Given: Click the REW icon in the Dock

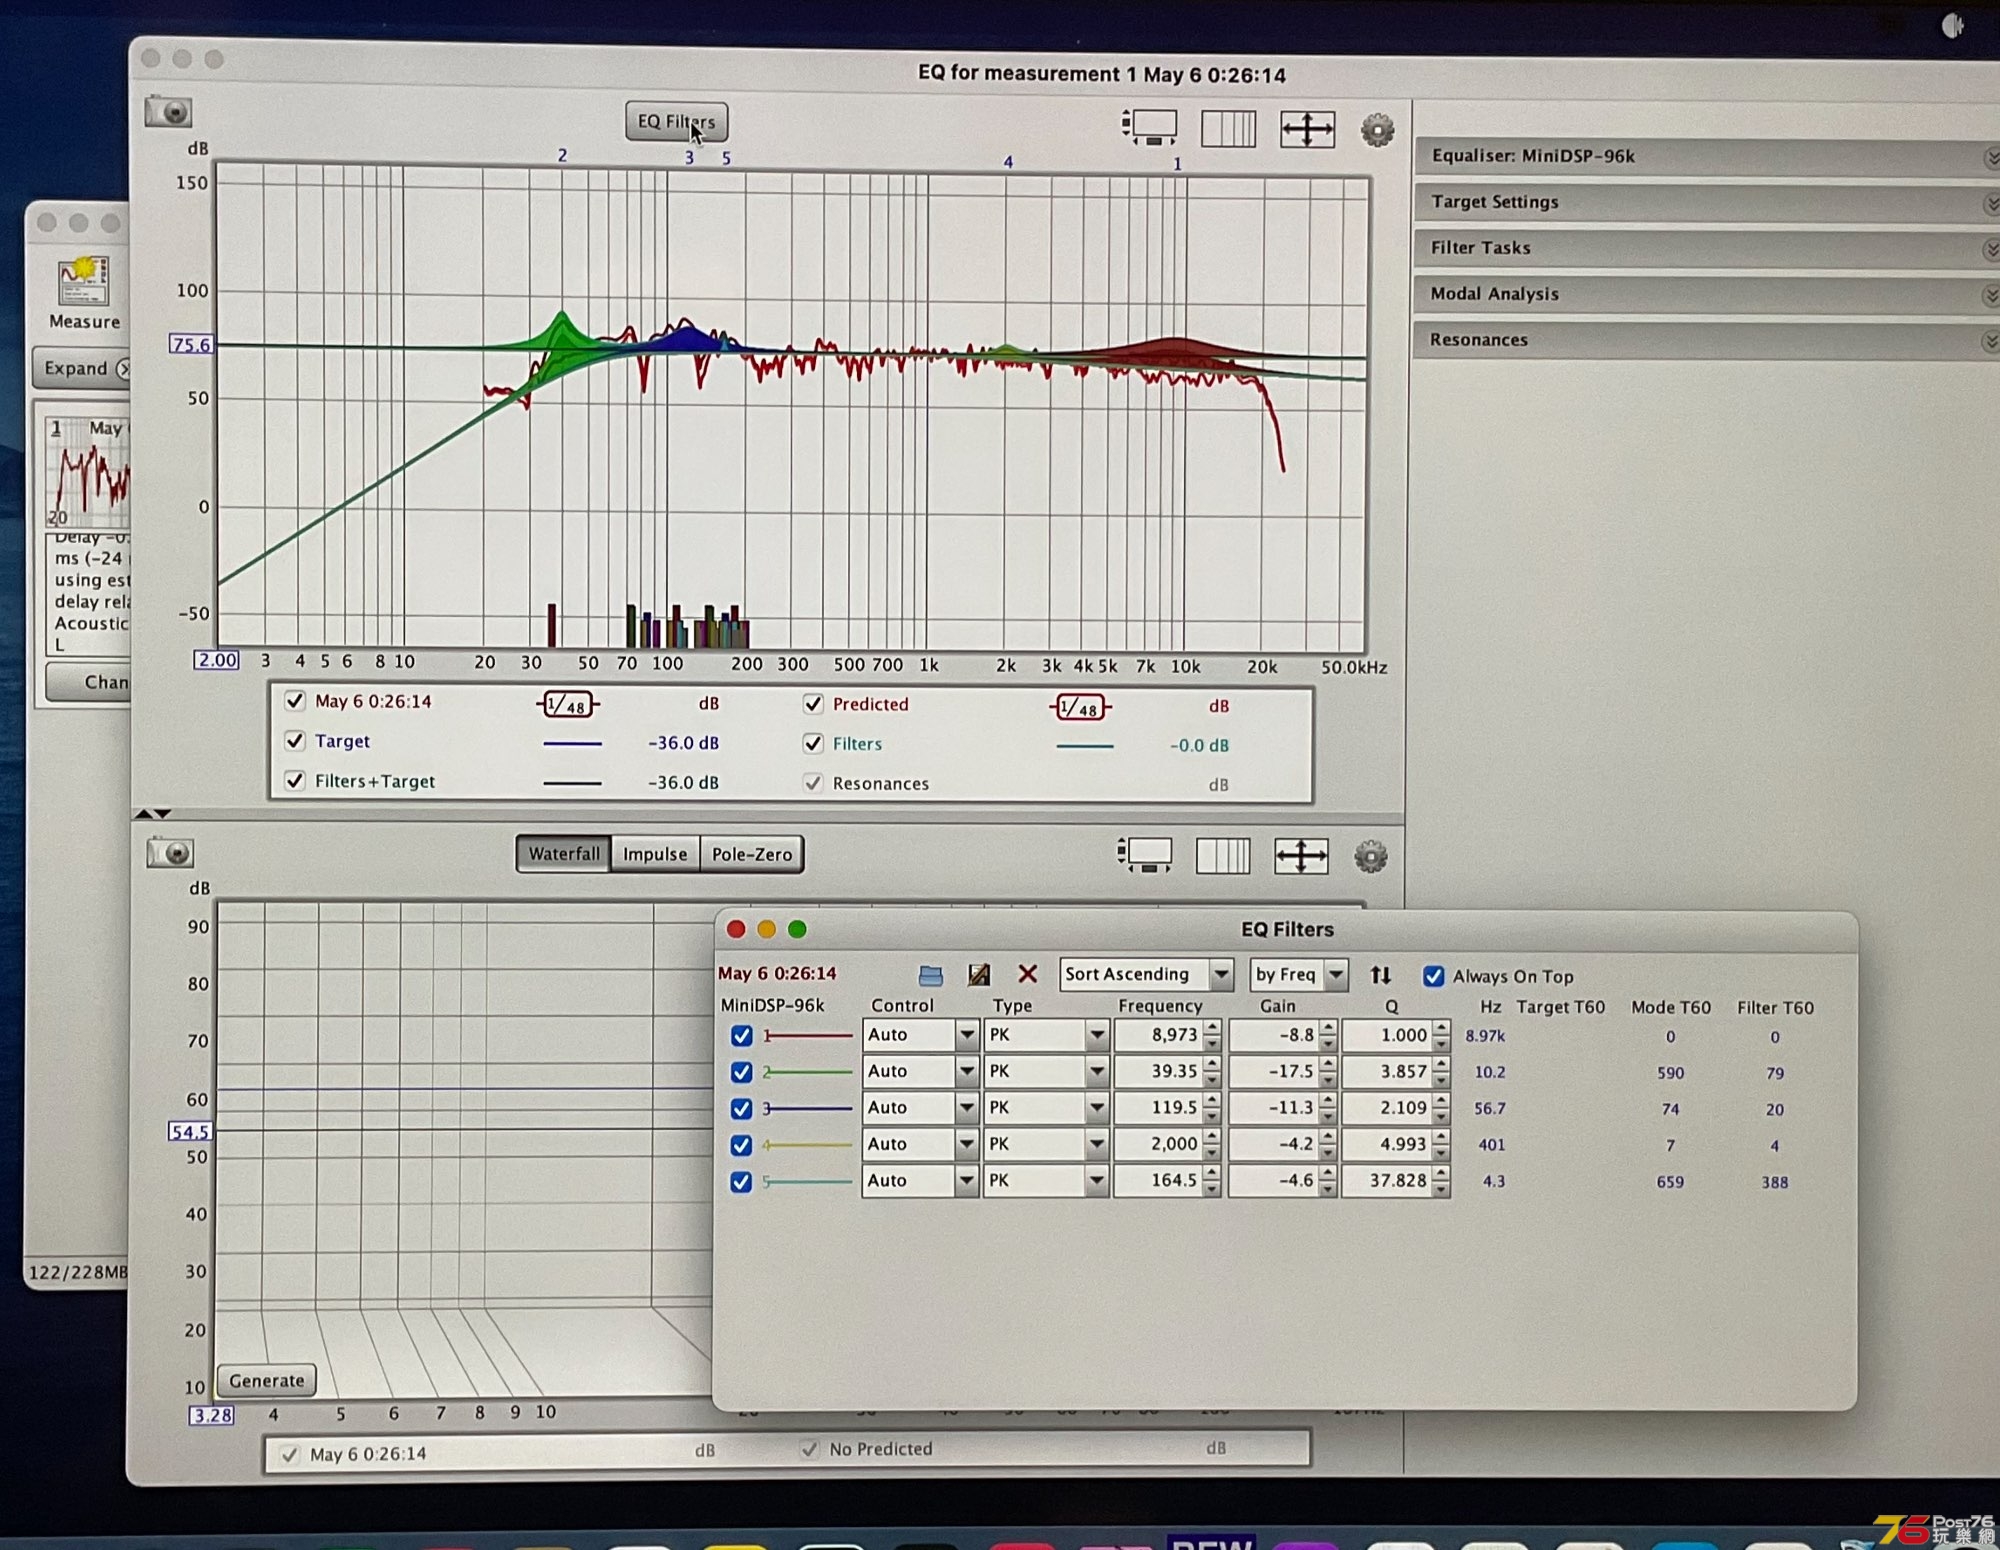Looking at the screenshot, I should [x=1211, y=1541].
